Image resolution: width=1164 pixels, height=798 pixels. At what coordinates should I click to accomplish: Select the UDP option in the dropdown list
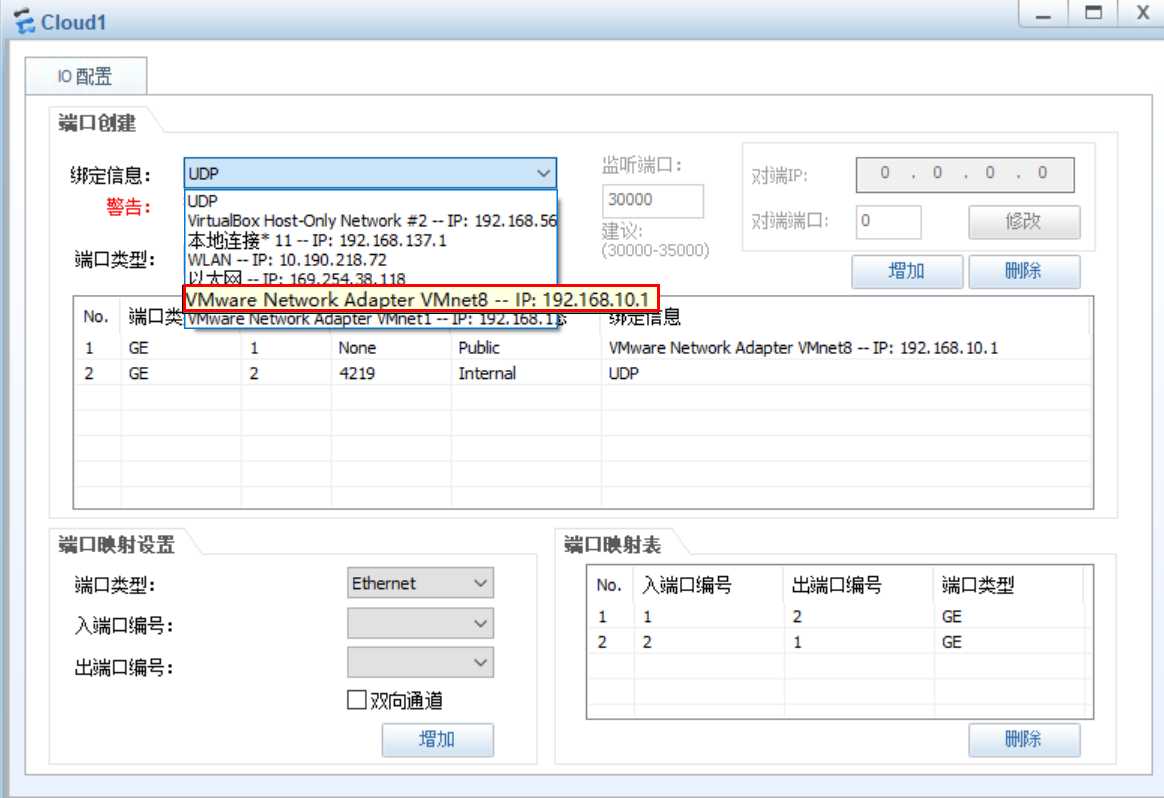coord(370,201)
